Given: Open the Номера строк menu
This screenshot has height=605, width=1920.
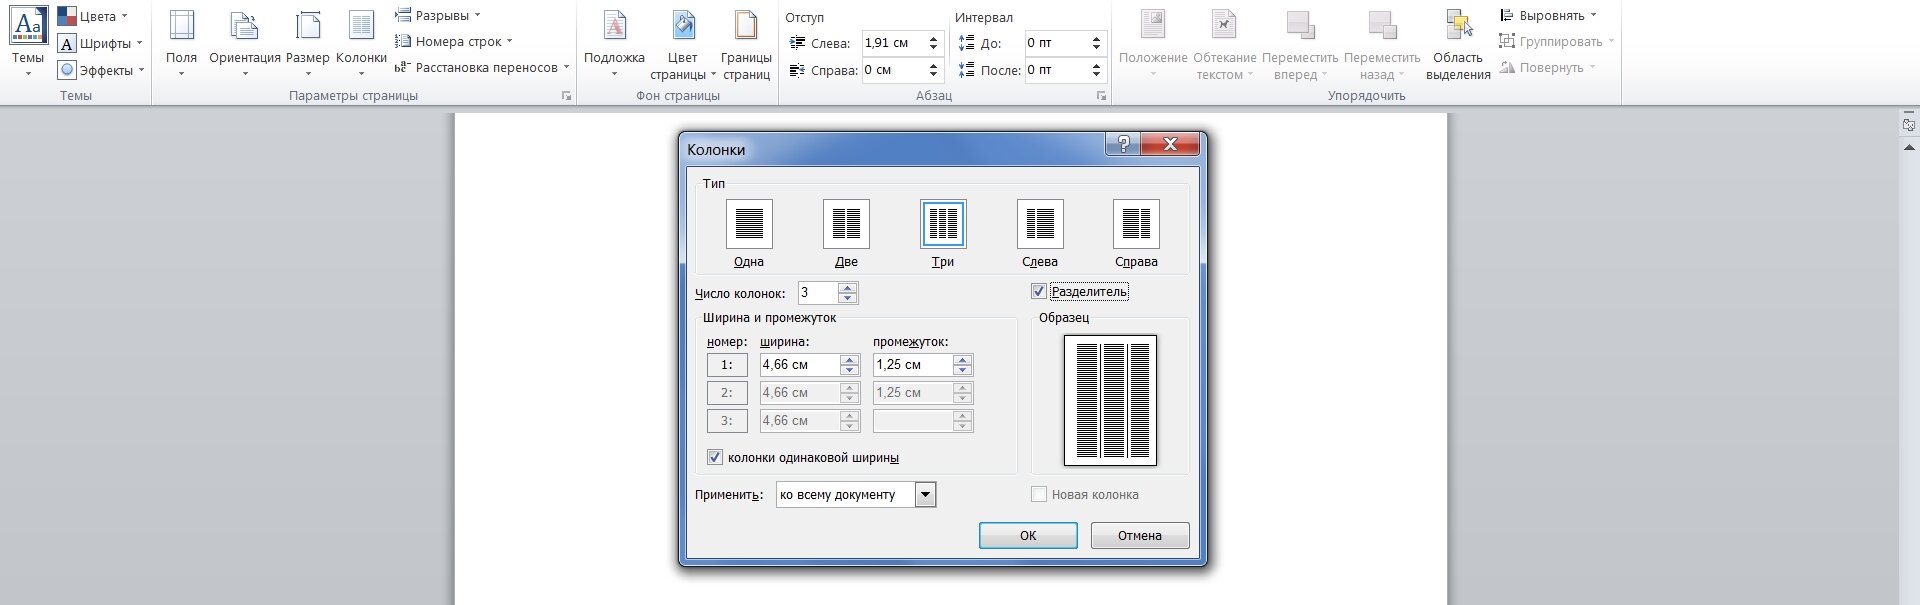Looking at the screenshot, I should pos(454,42).
